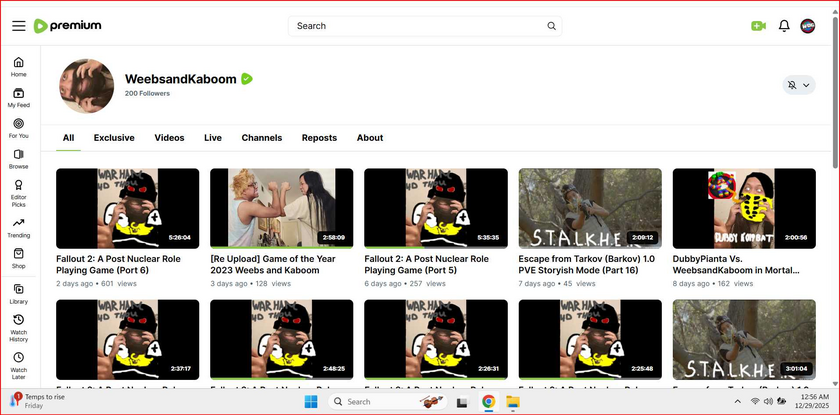Open the notifications bell icon
The width and height of the screenshot is (840, 415).
(x=784, y=26)
